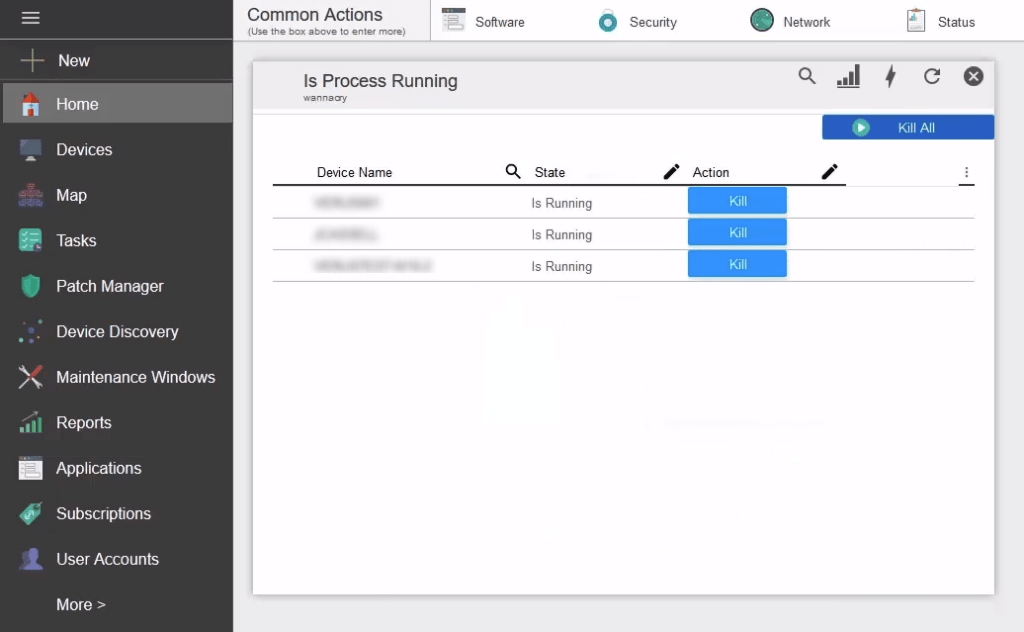
Task: Click the Is Process Running title
Action: pyautogui.click(x=380, y=81)
